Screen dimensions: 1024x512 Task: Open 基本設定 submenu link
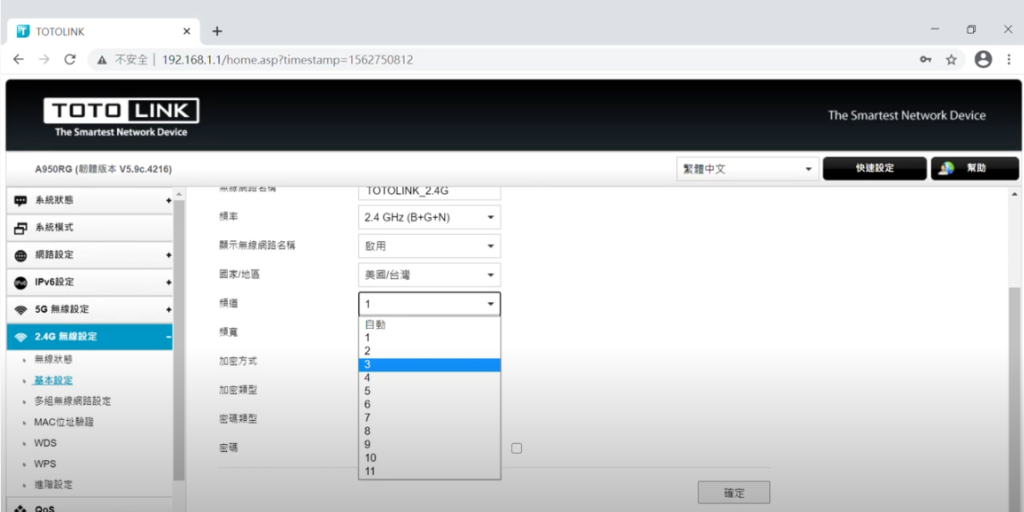[53, 380]
